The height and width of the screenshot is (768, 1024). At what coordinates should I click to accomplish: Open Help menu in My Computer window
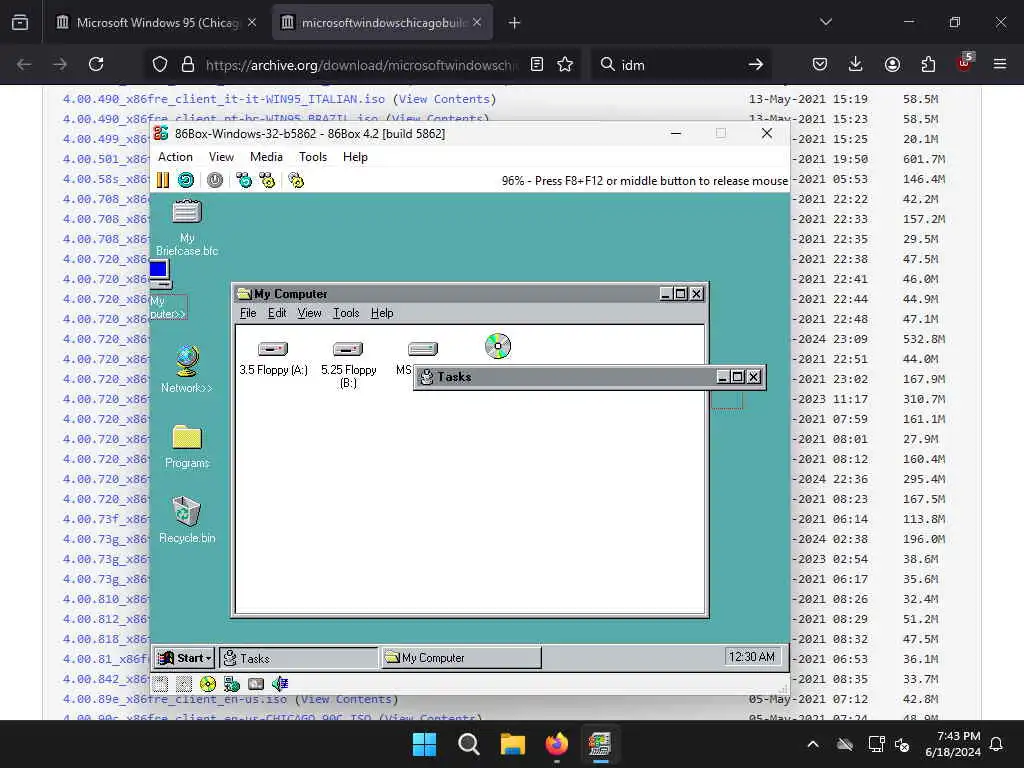click(x=382, y=313)
